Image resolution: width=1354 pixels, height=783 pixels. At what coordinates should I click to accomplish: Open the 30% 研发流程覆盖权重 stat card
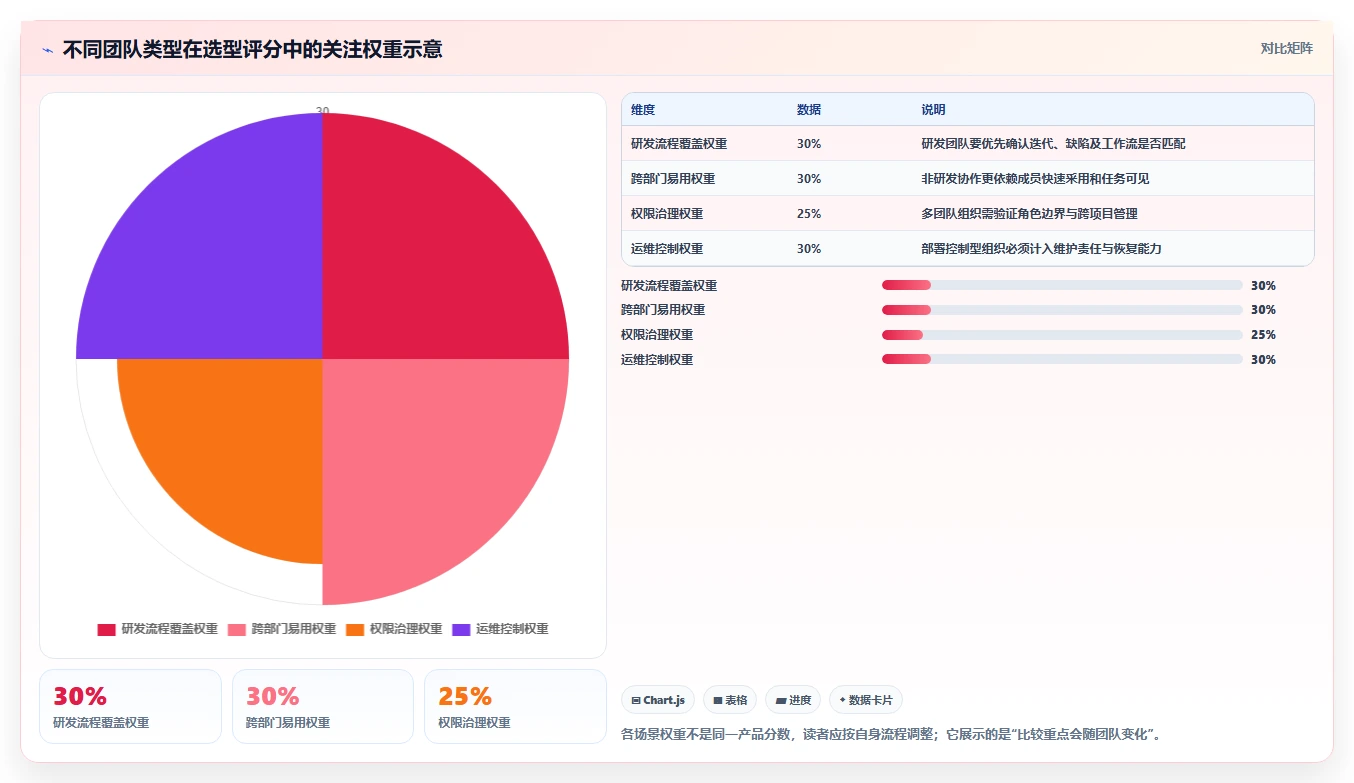click(x=130, y=707)
